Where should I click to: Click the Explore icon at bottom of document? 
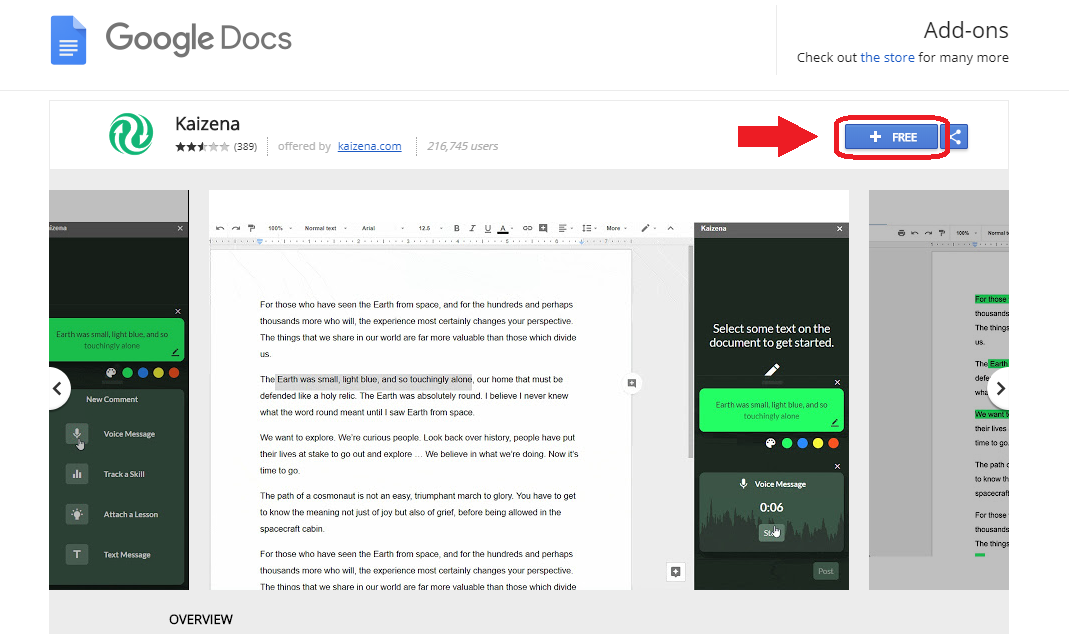click(676, 572)
